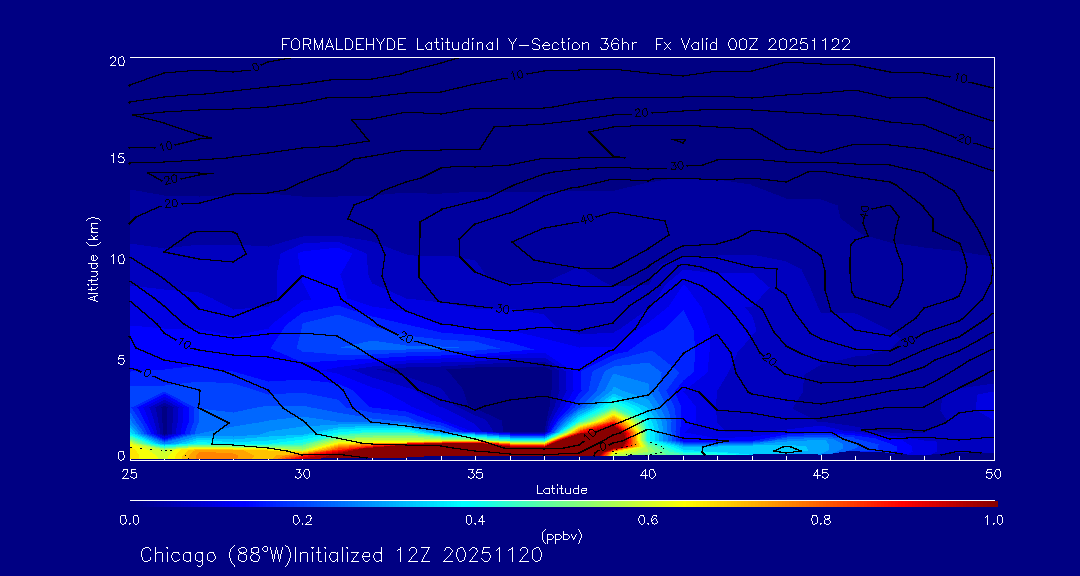Click the 1.0 colorbar tick label
The image size is (1080, 576).
(994, 519)
